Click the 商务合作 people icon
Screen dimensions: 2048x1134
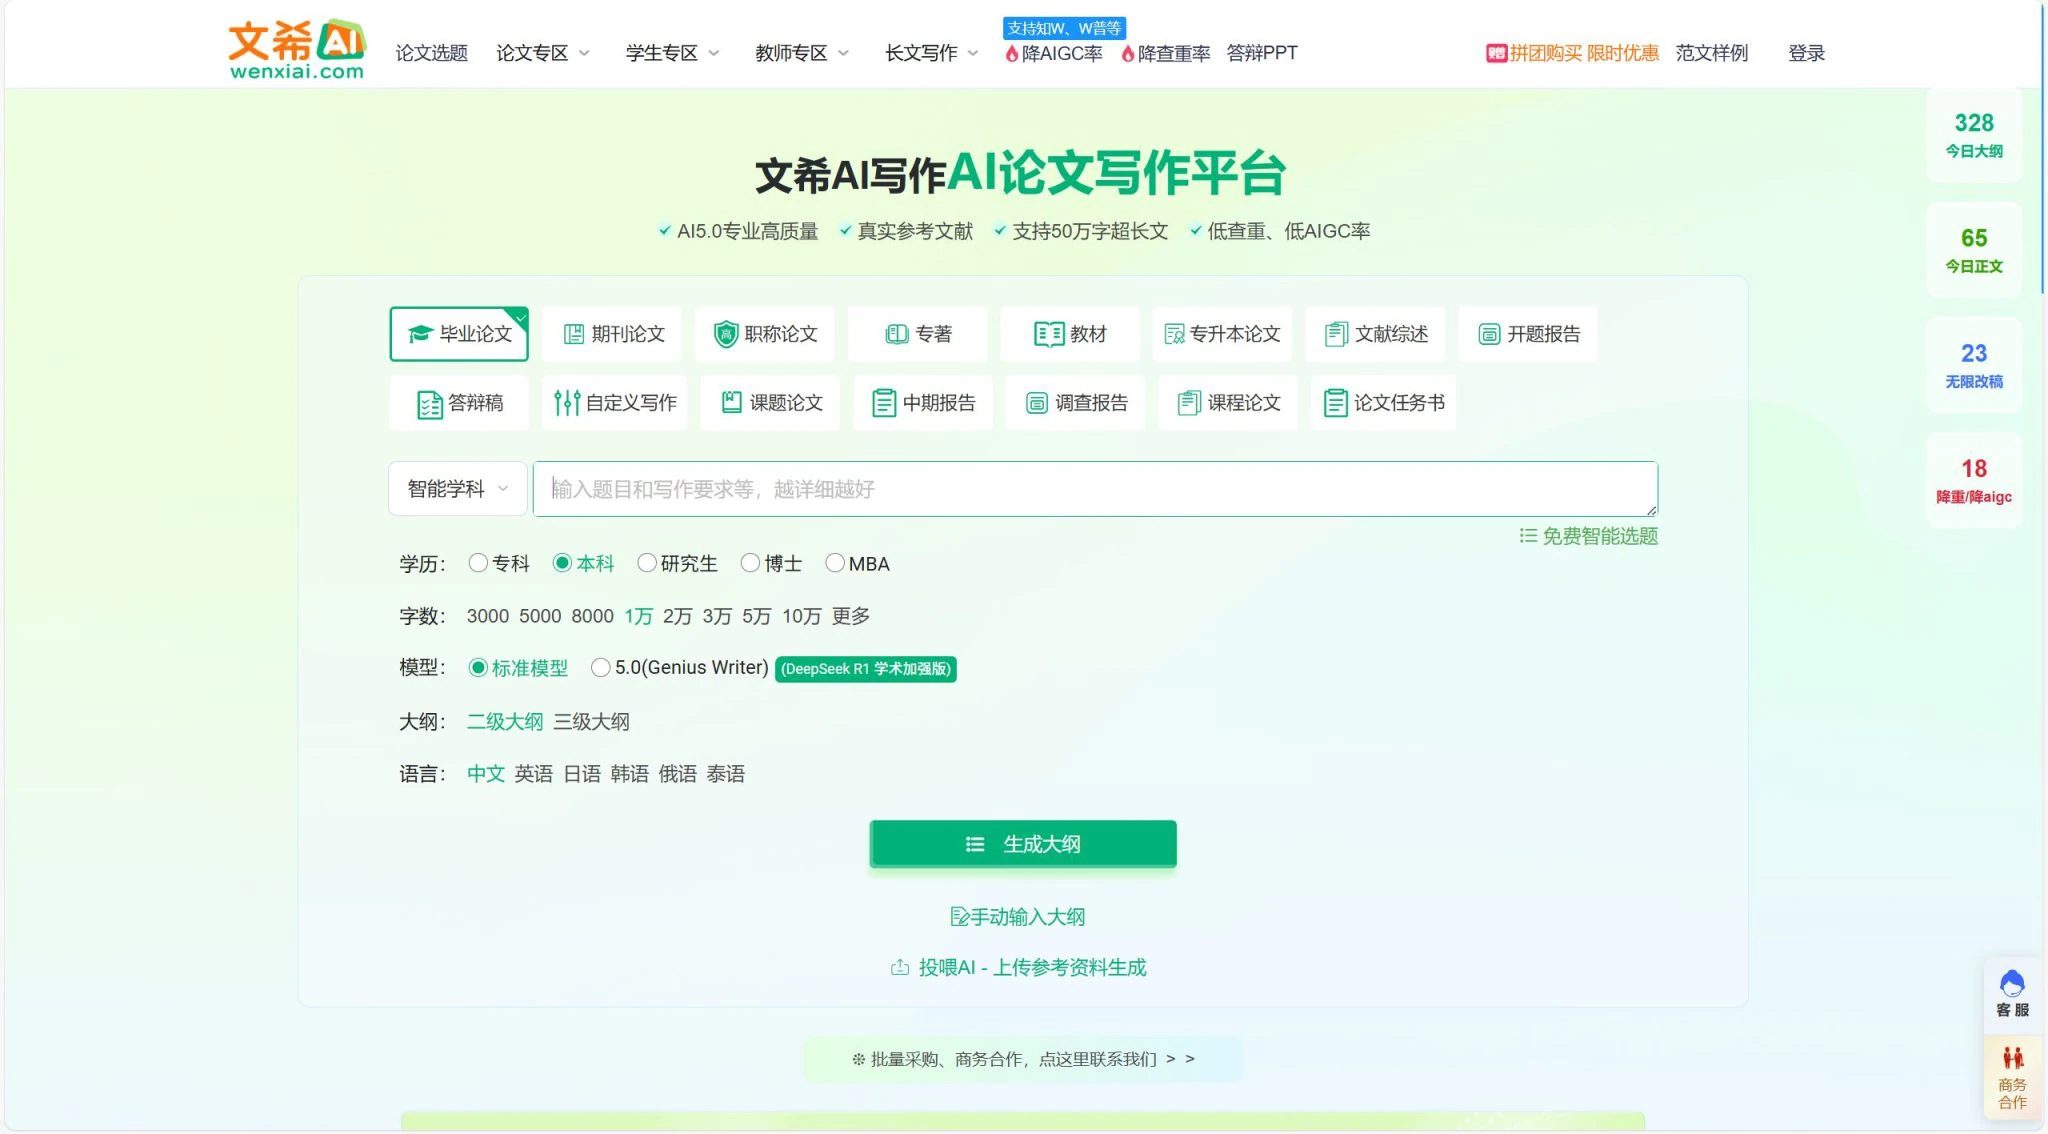tap(2012, 1058)
